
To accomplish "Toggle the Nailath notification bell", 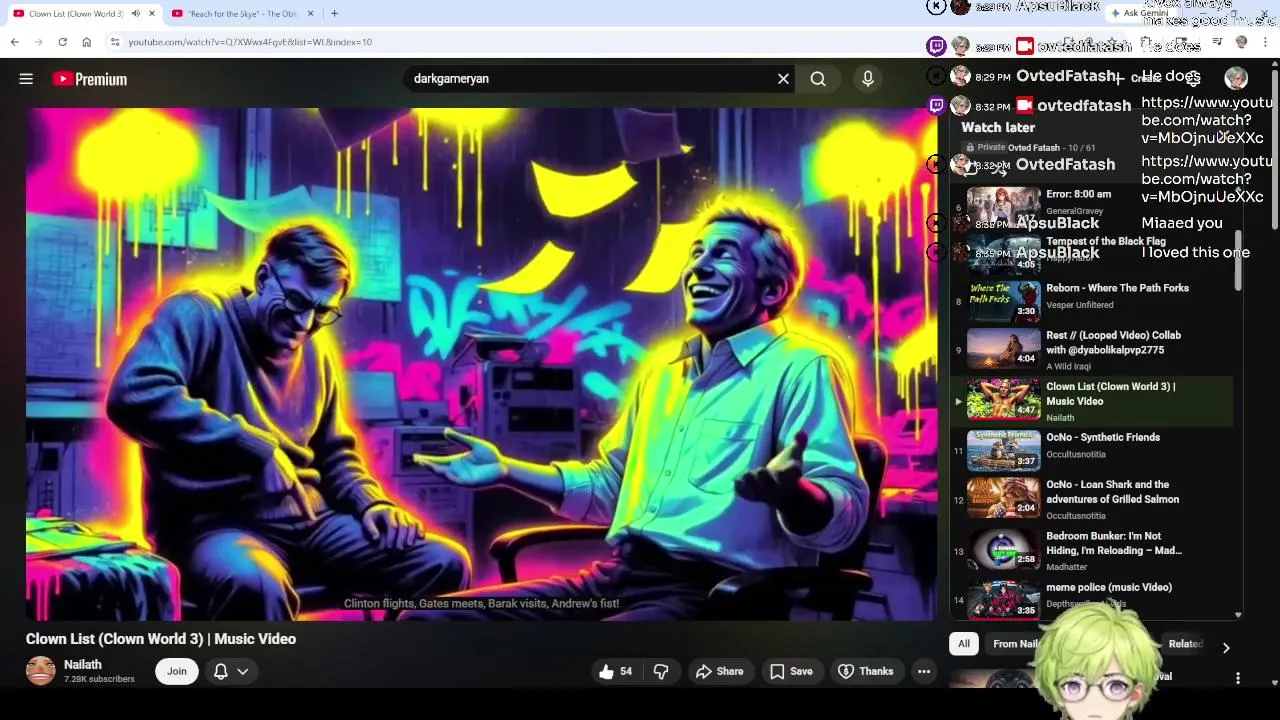I will [221, 672].
